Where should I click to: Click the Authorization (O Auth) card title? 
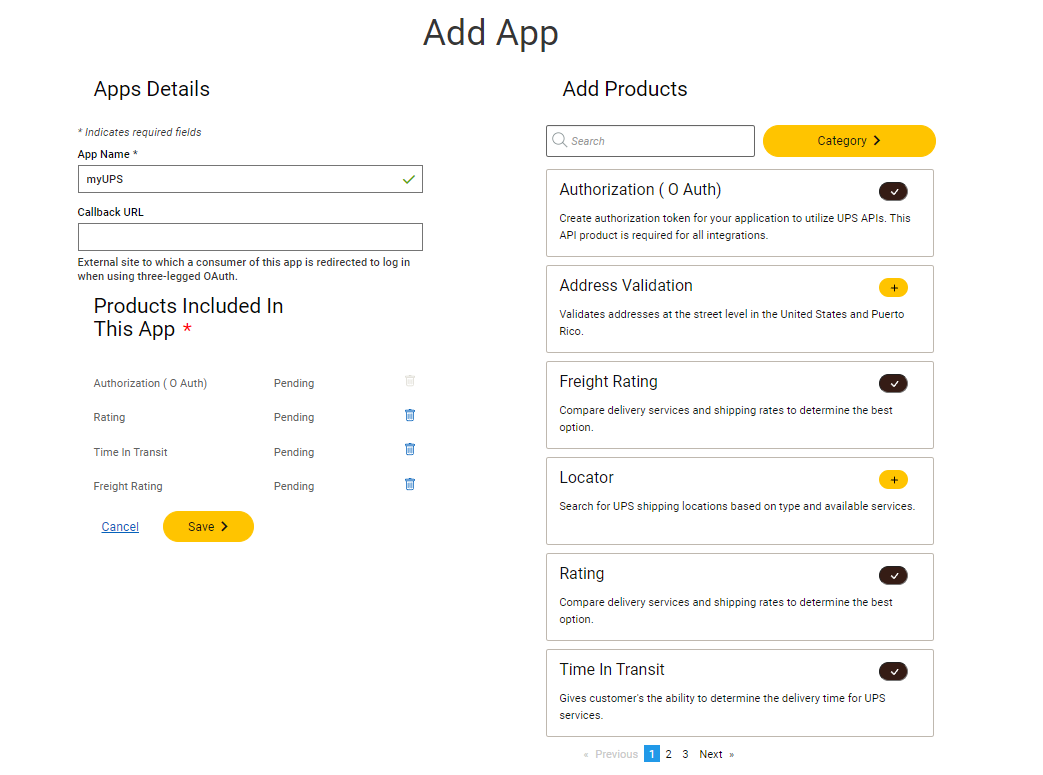[640, 190]
